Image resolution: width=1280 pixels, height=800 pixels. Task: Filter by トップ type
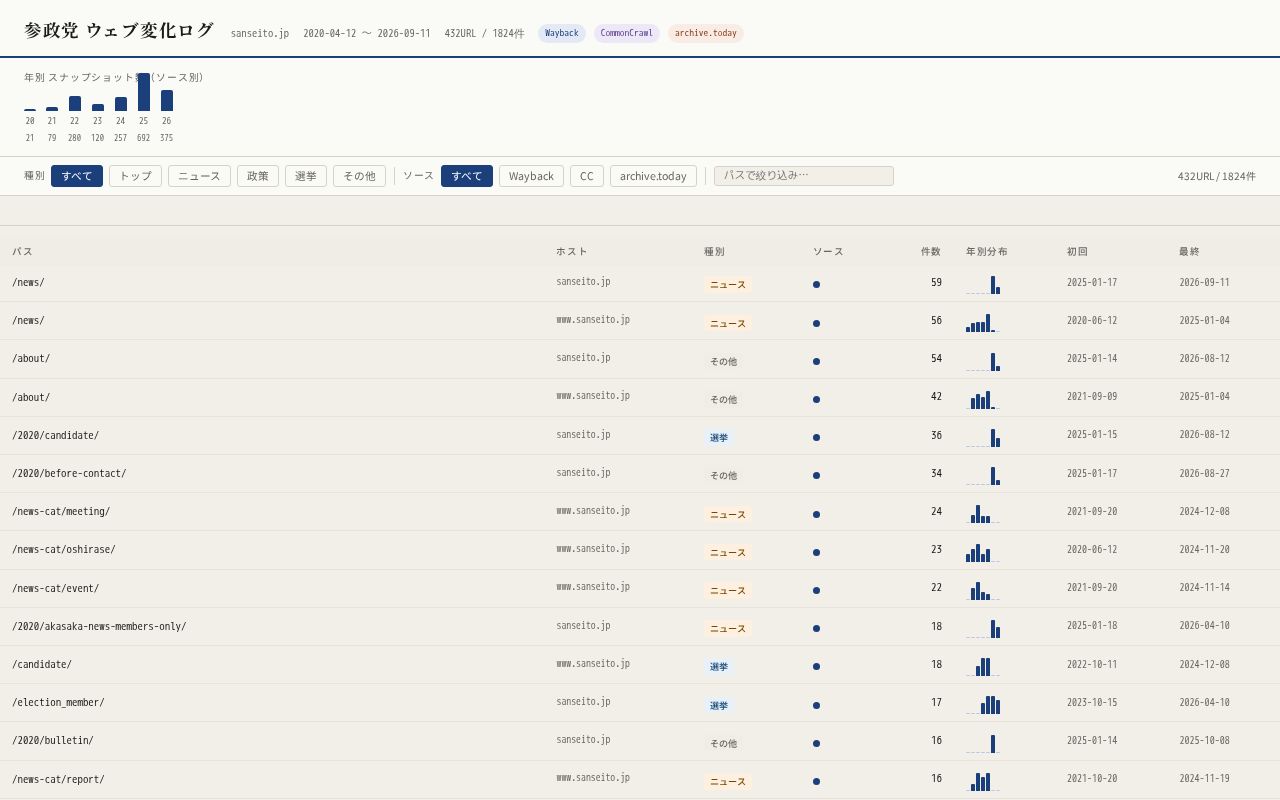pyautogui.click(x=135, y=176)
